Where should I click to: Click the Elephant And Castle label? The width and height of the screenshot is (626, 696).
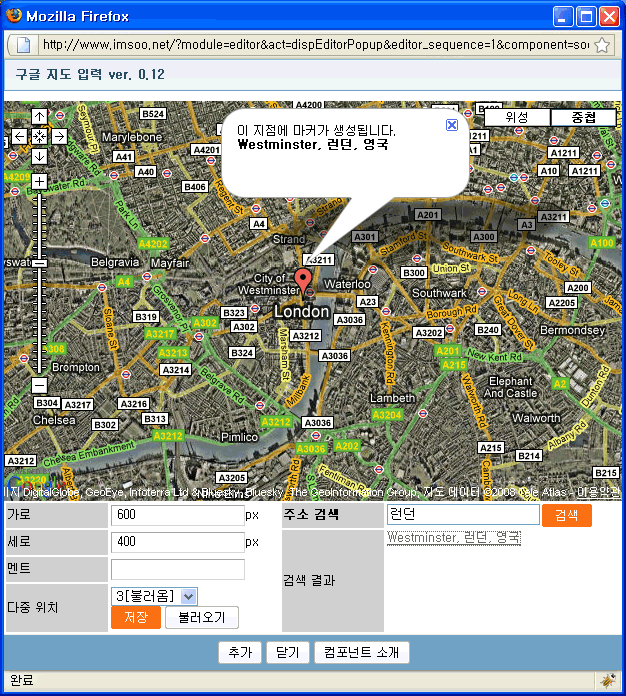coord(511,387)
